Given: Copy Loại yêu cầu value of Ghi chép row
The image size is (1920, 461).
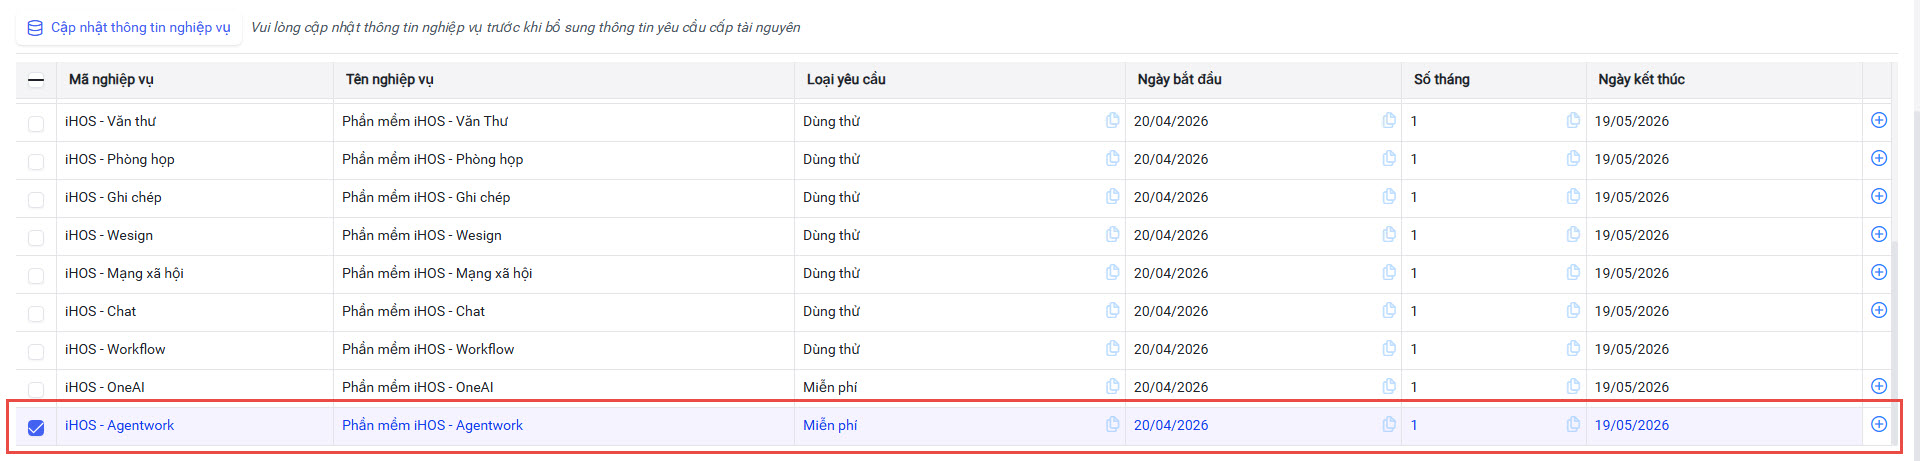Looking at the screenshot, I should pos(1112,196).
